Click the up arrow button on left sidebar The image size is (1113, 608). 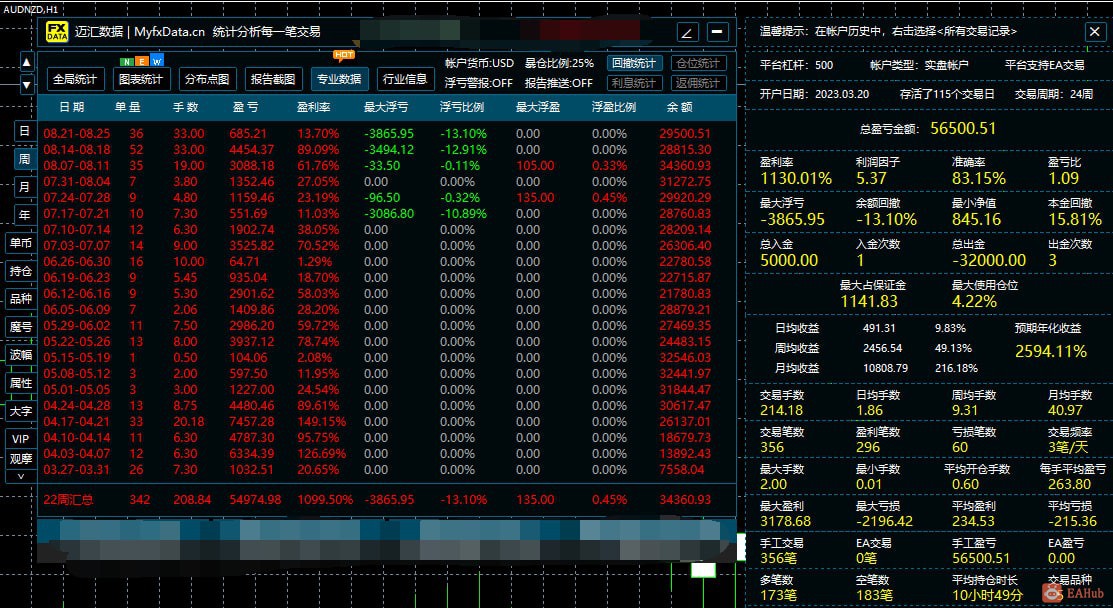(x=27, y=62)
